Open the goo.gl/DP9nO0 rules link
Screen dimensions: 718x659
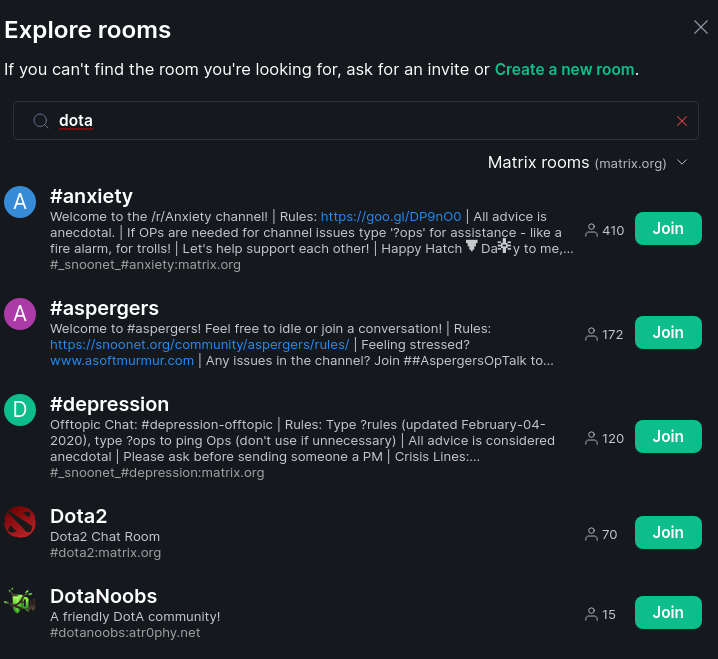(x=391, y=217)
